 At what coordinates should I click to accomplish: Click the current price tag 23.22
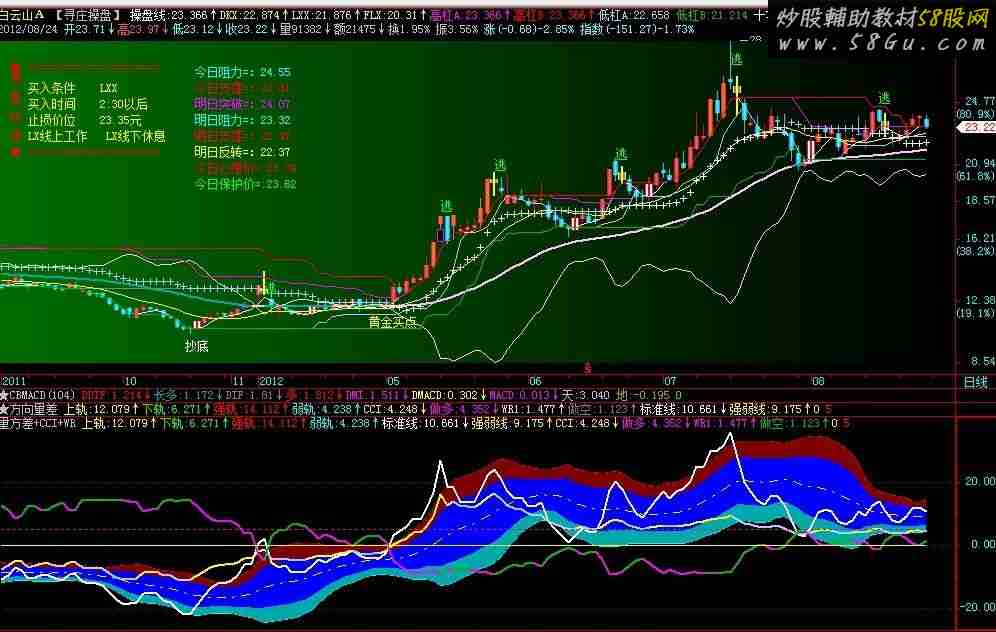point(977,127)
